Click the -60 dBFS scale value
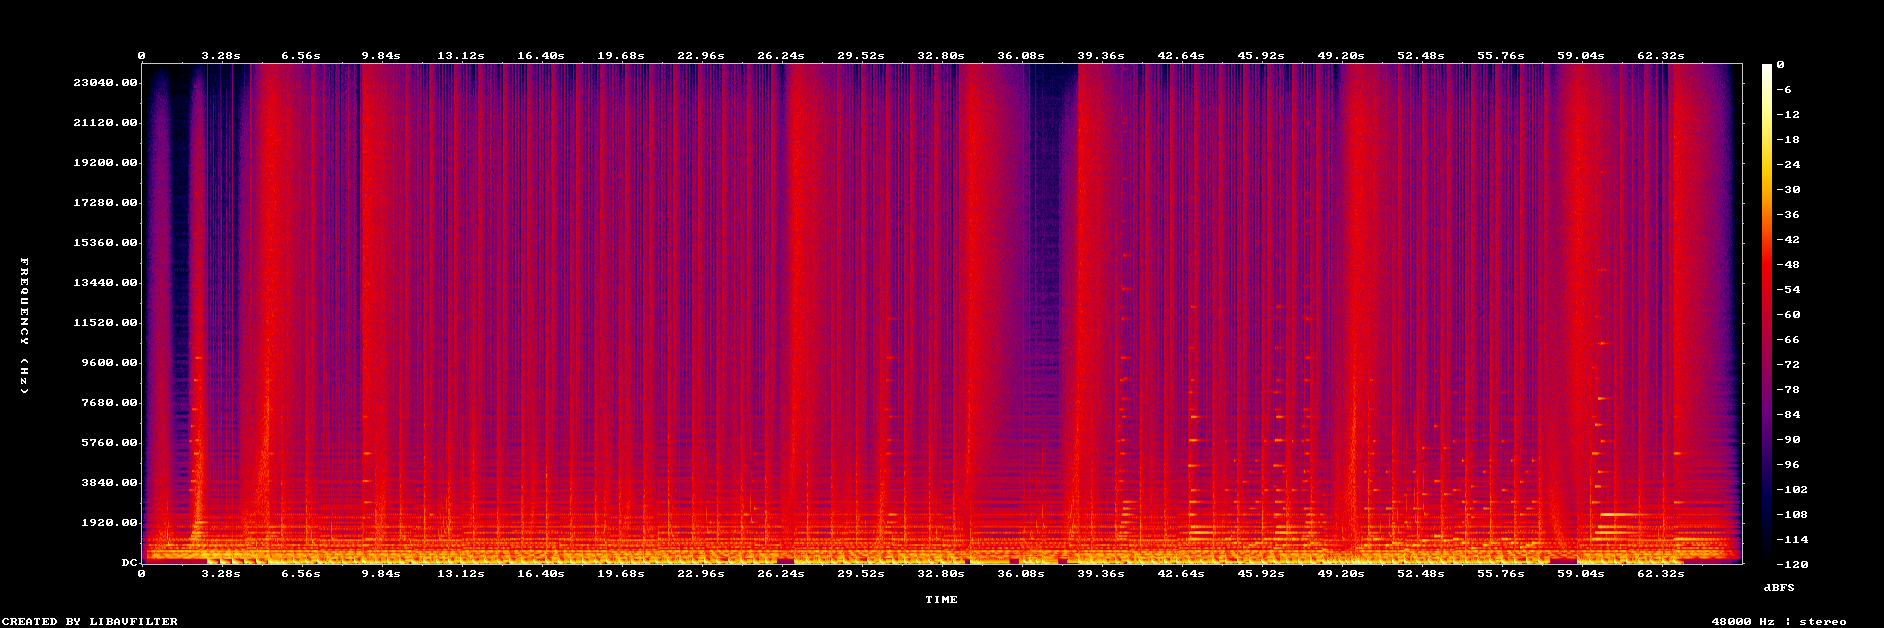 pyautogui.click(x=1787, y=315)
